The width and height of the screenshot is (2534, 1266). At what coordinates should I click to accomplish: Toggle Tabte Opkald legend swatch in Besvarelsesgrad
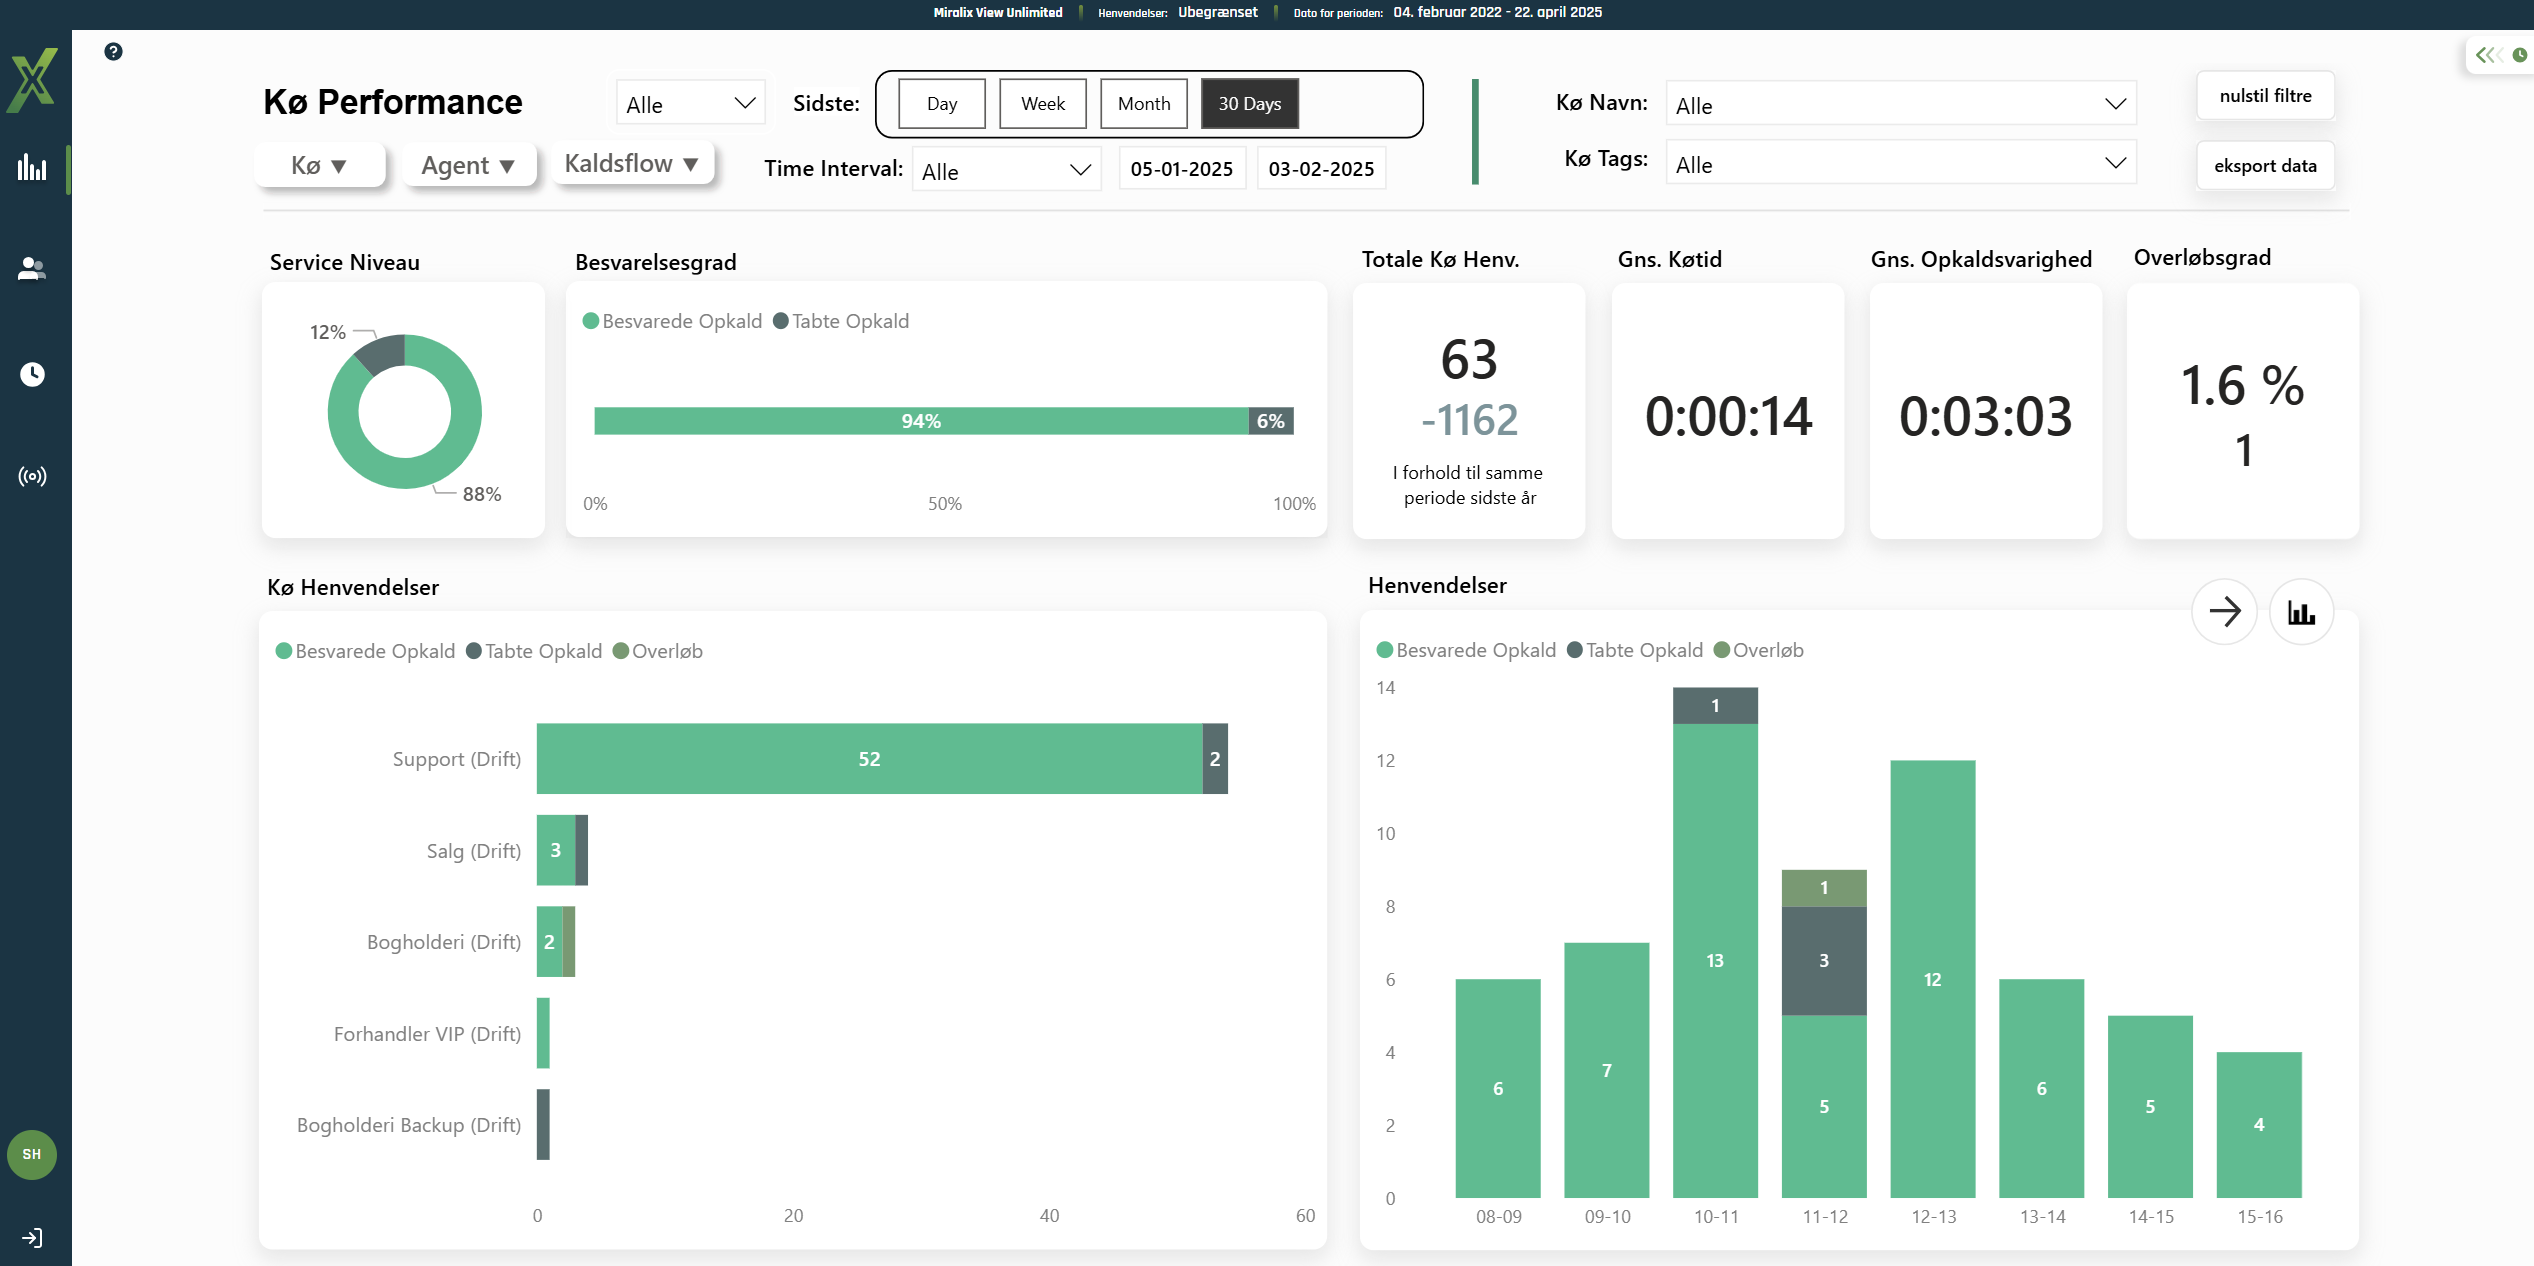coord(781,321)
